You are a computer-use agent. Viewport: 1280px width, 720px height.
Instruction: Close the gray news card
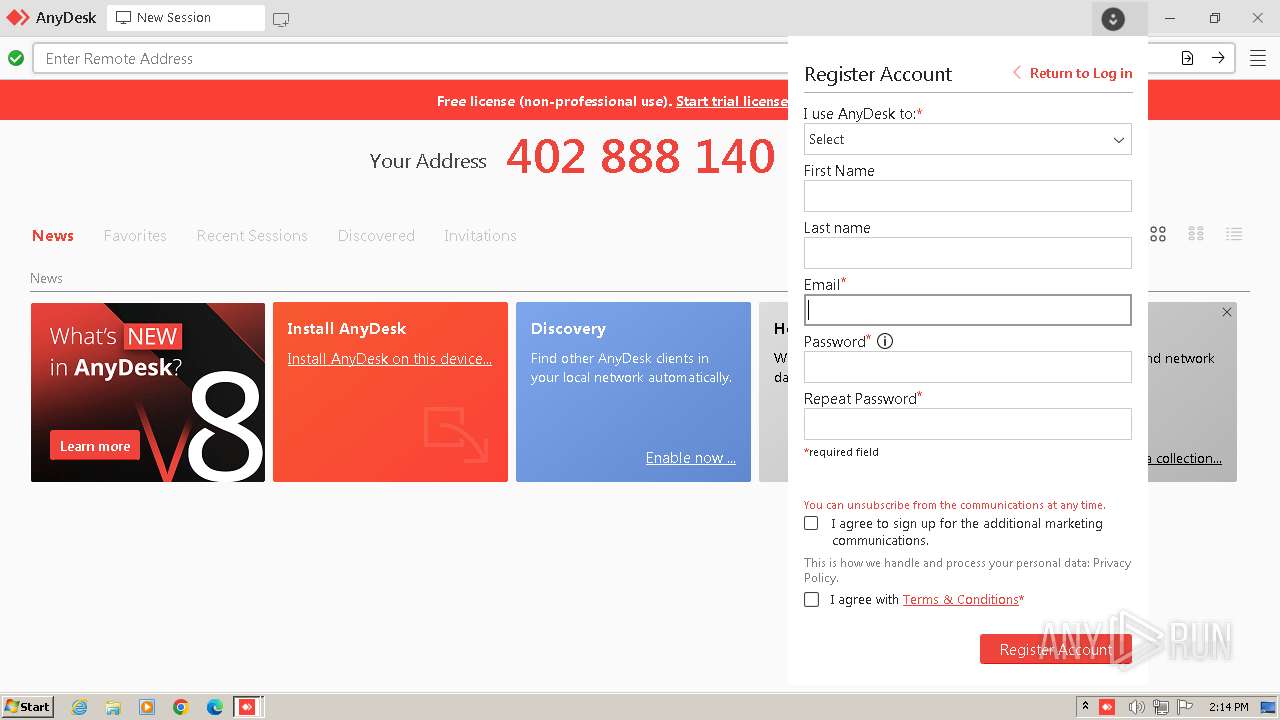point(1227,312)
